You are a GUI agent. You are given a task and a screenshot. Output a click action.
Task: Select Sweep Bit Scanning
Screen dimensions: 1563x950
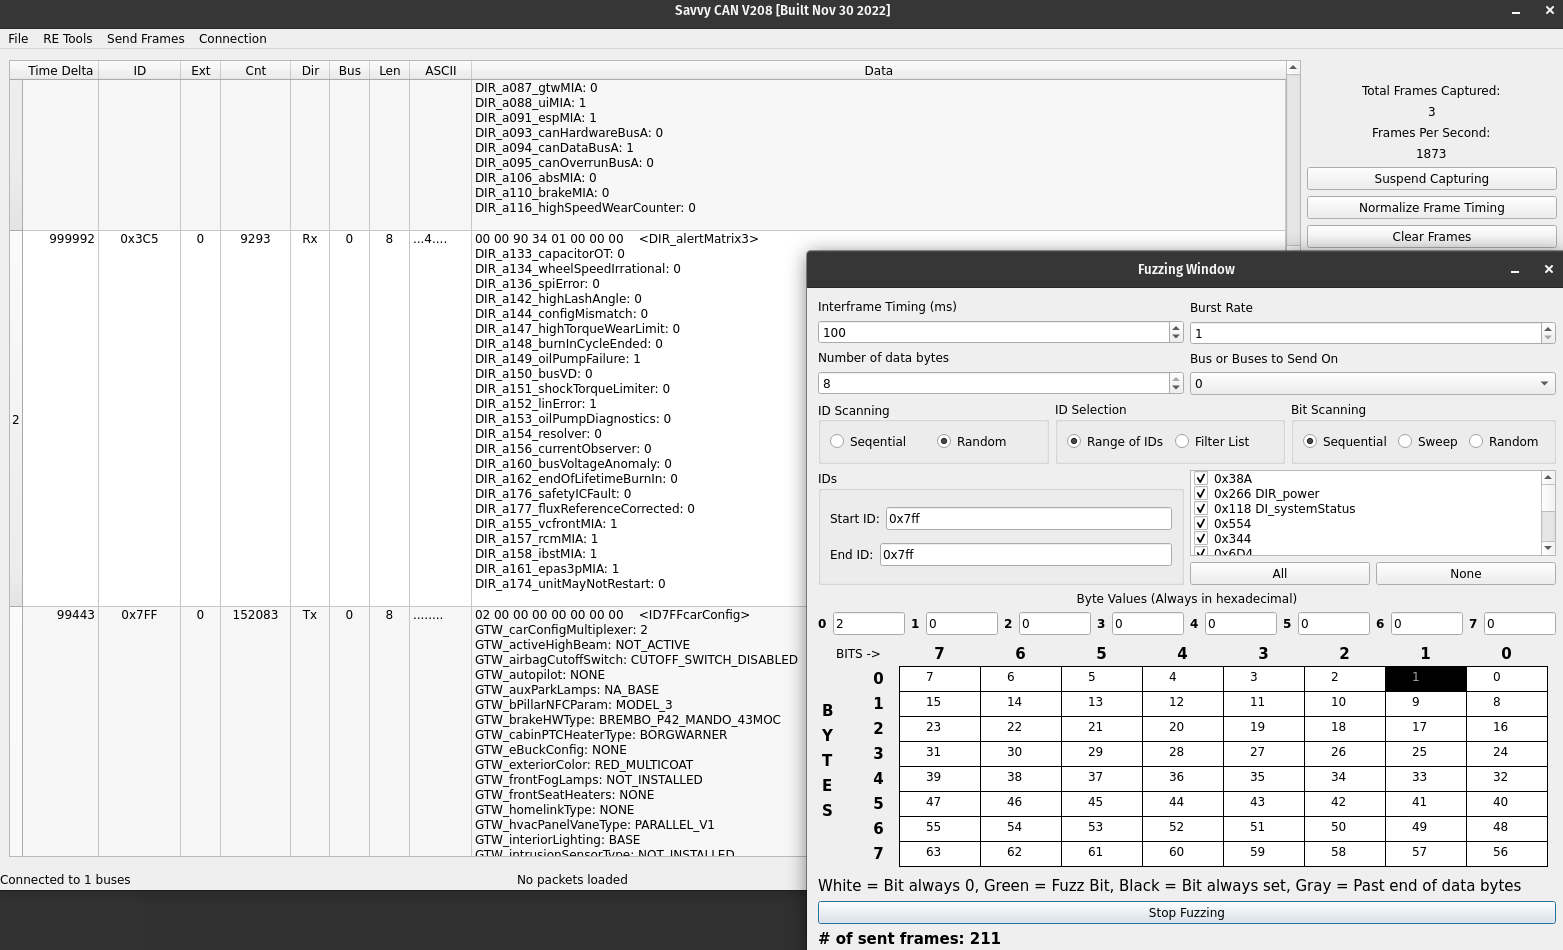click(x=1428, y=442)
